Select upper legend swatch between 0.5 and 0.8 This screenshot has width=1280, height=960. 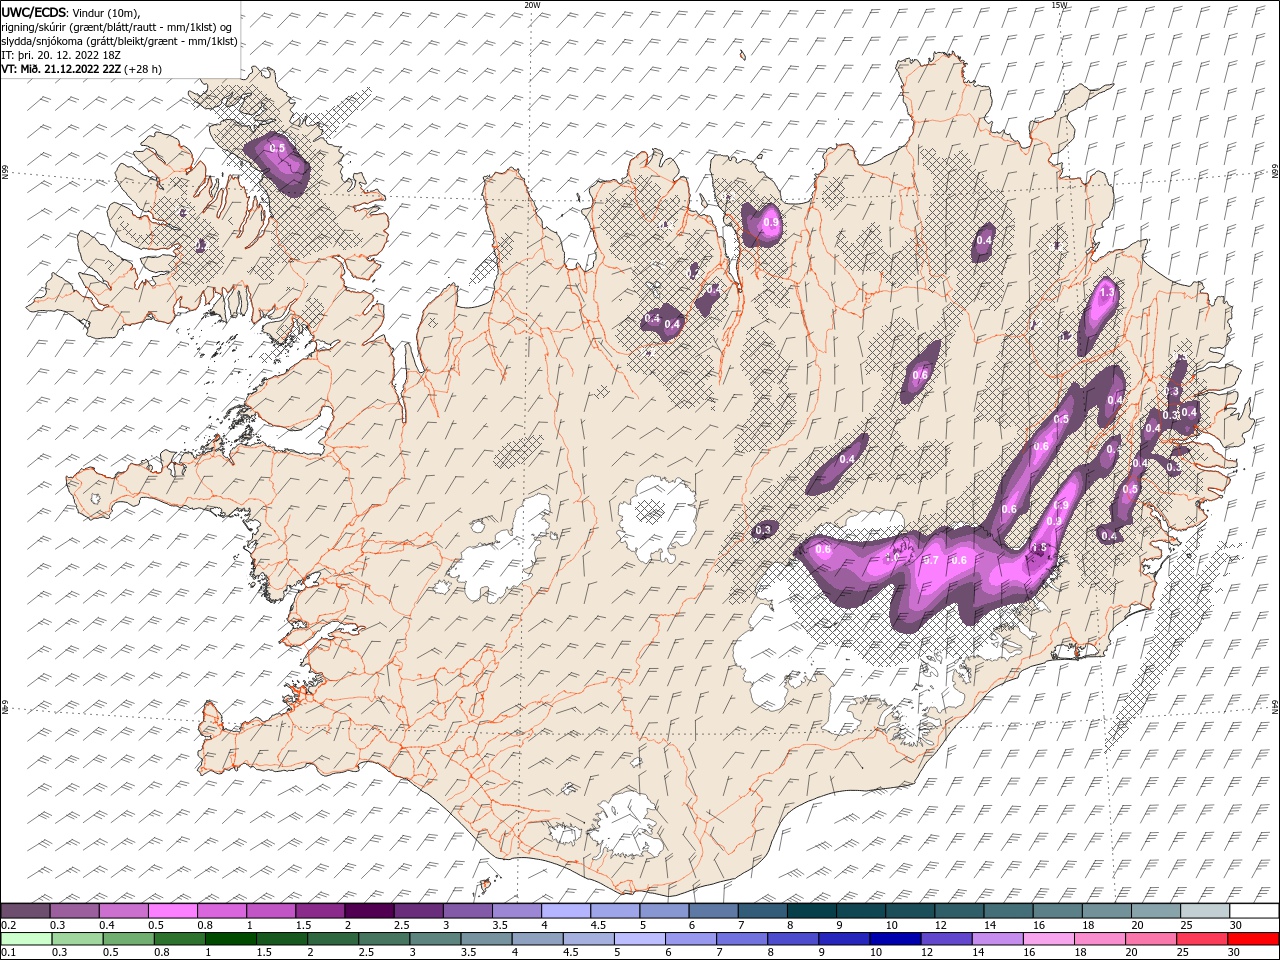[x=172, y=911]
